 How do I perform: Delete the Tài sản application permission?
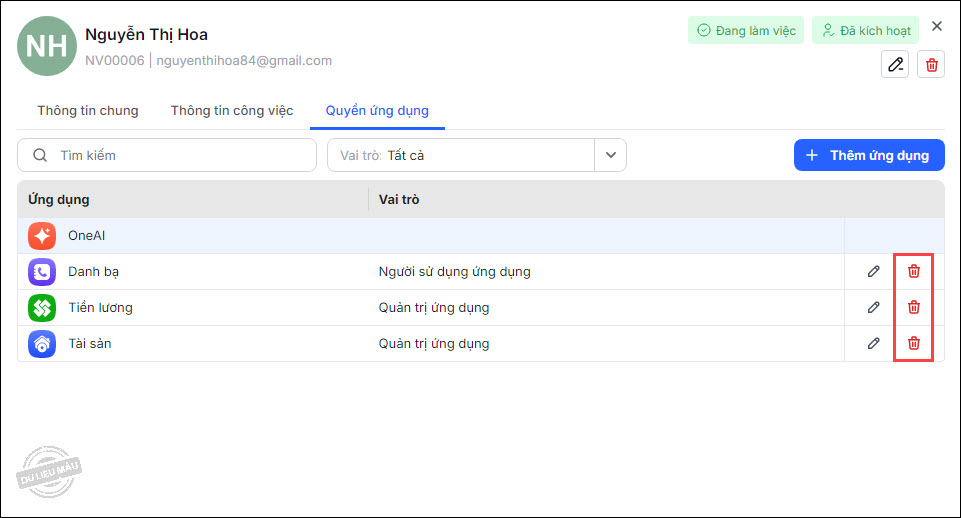913,343
